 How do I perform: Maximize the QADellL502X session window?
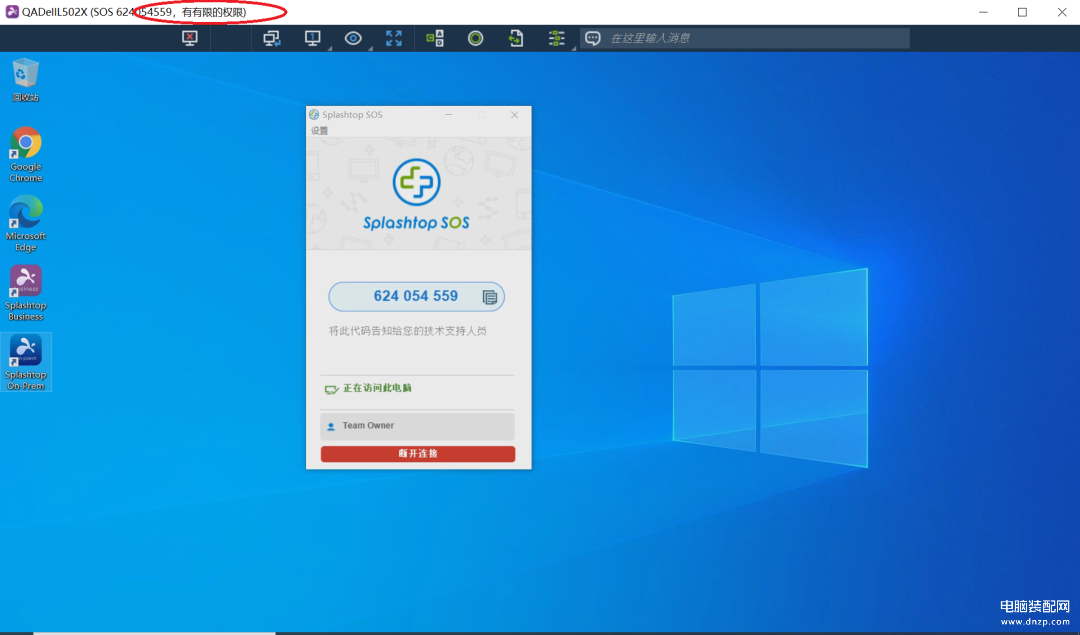pyautogui.click(x=1022, y=12)
